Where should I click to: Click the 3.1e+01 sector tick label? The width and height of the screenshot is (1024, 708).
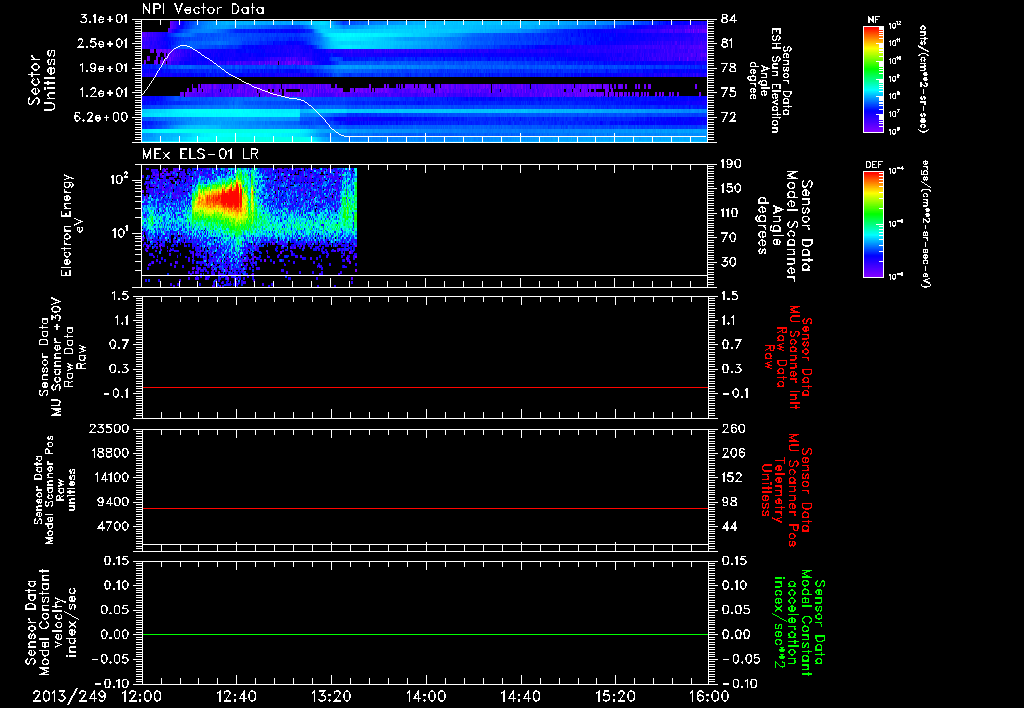click(x=104, y=19)
